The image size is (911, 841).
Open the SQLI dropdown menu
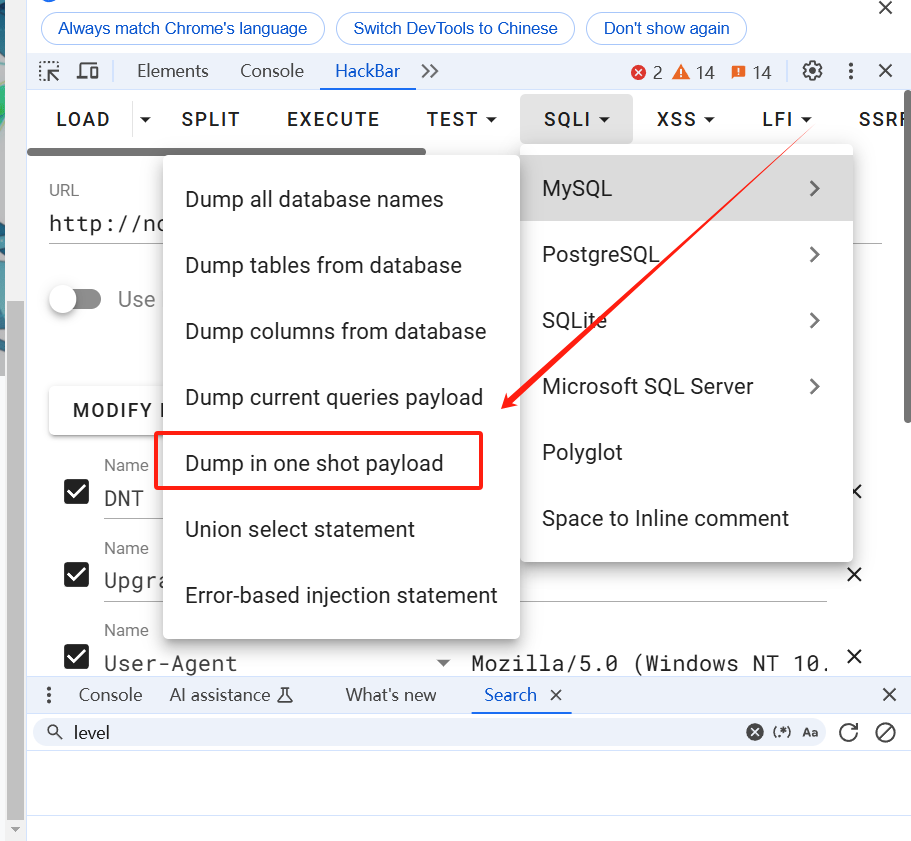point(576,119)
